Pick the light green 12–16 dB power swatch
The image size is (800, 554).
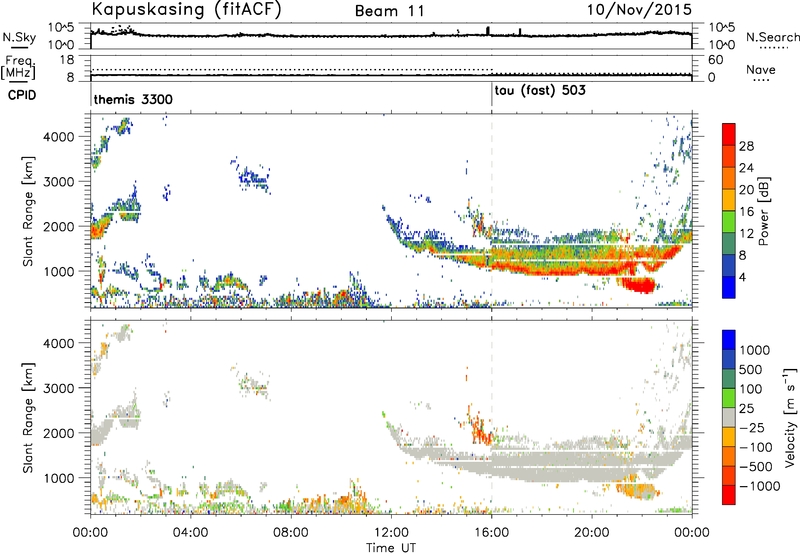pos(729,221)
